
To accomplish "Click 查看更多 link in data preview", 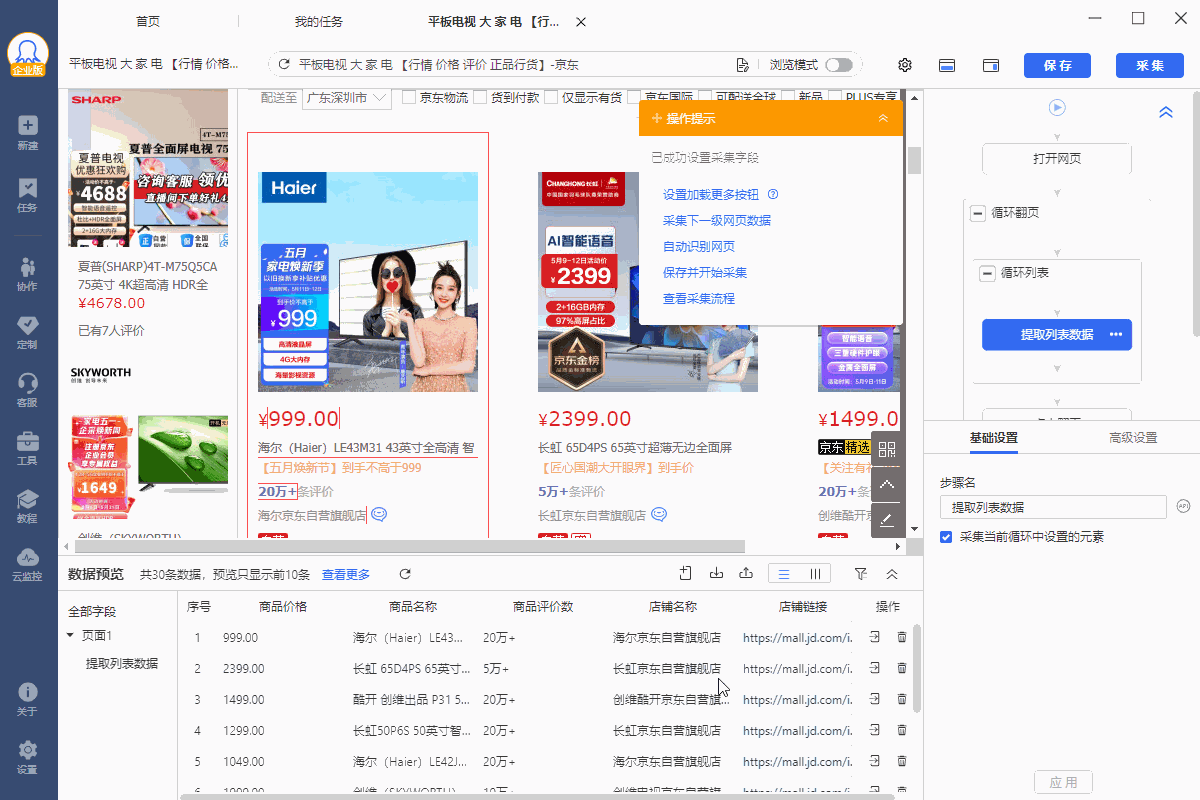I will click(346, 574).
